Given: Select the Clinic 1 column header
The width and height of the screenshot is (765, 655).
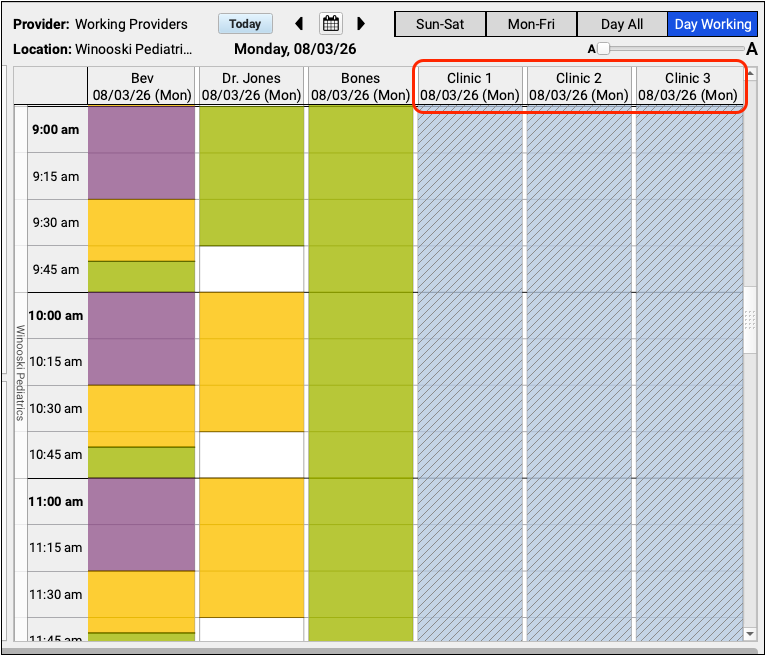Looking at the screenshot, I should [x=469, y=86].
